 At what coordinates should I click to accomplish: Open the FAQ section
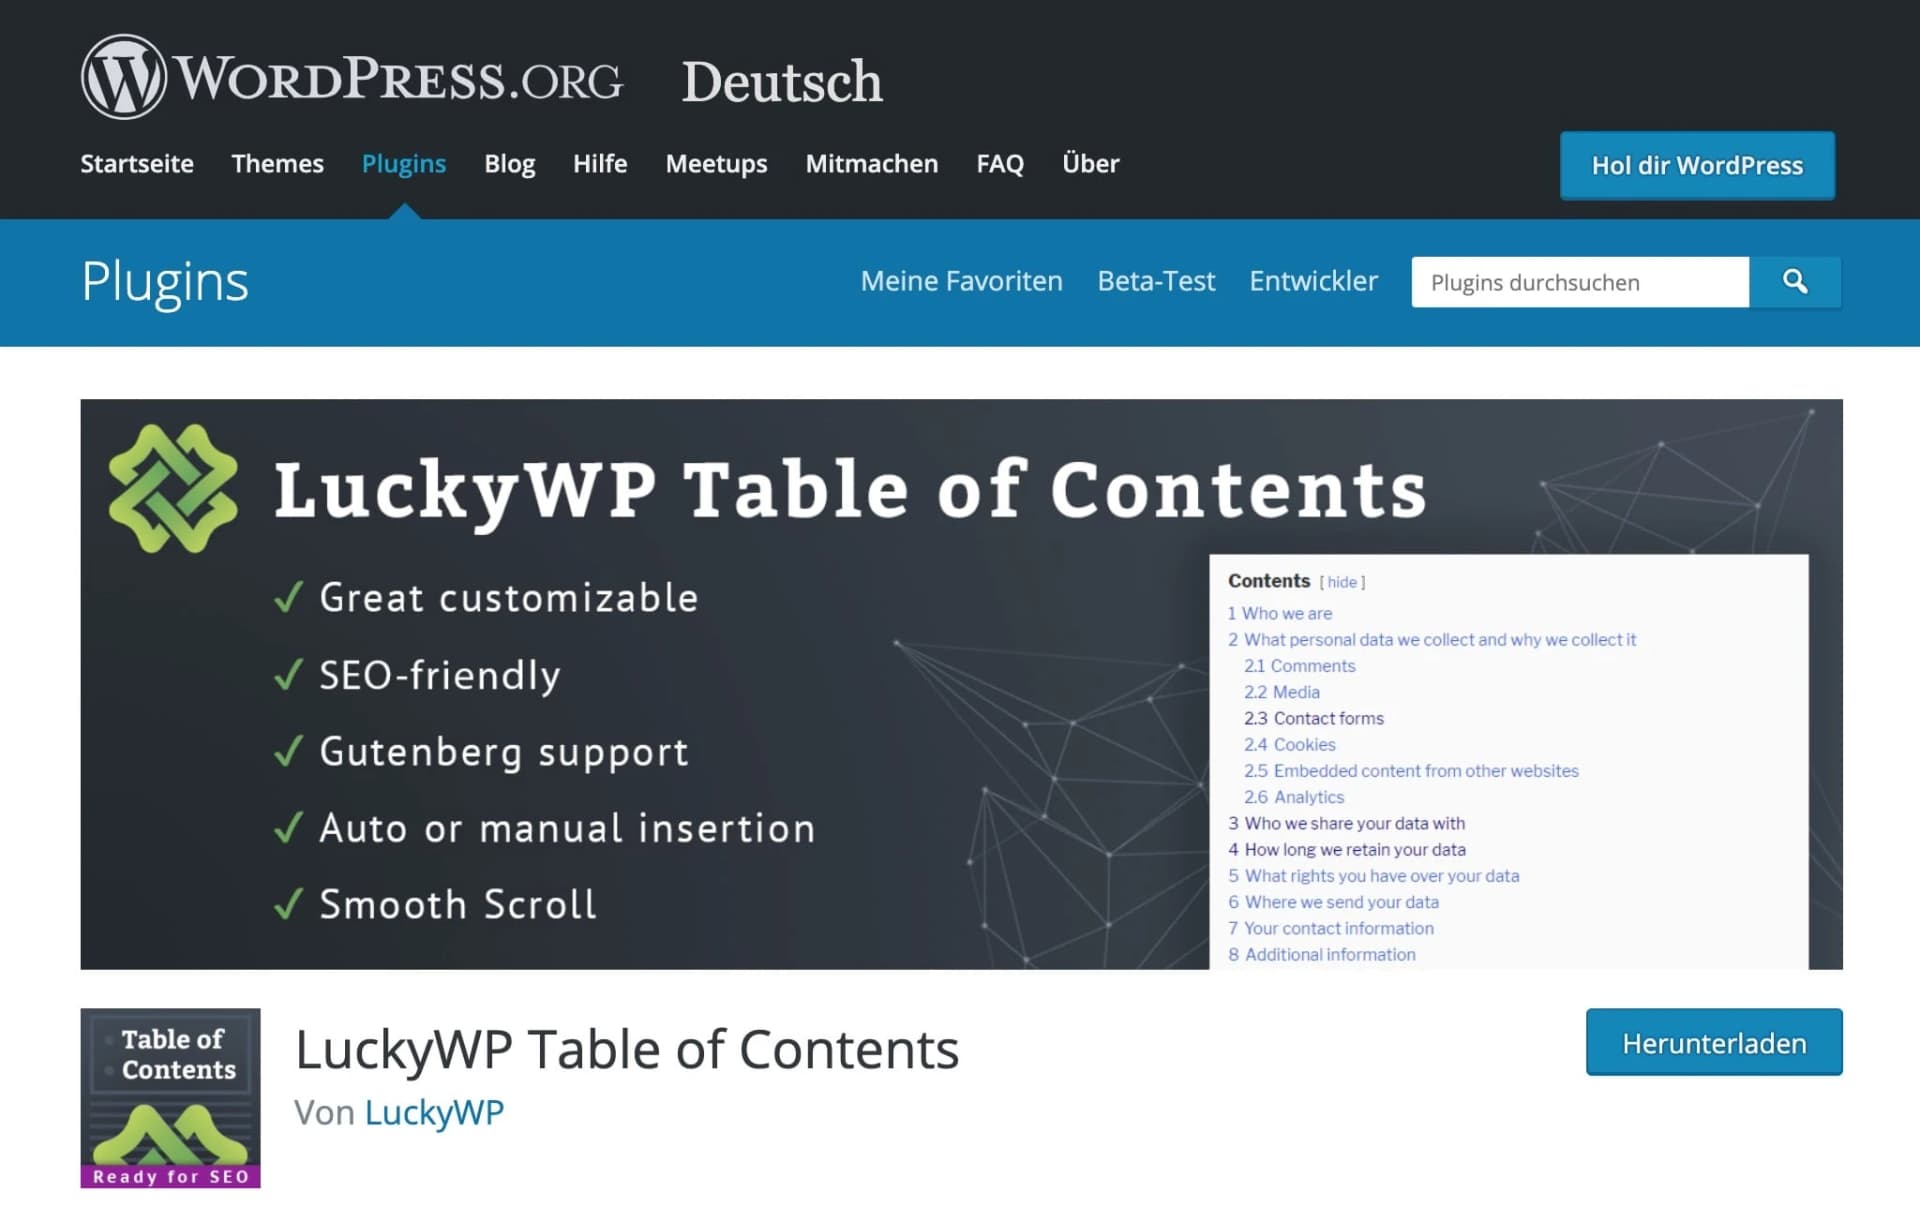point(1000,163)
